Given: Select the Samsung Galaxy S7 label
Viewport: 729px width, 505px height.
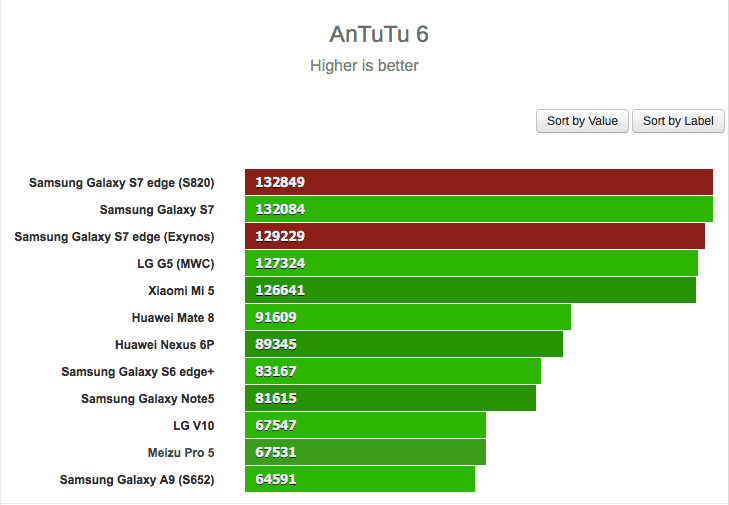Looking at the screenshot, I should pyautogui.click(x=157, y=210).
